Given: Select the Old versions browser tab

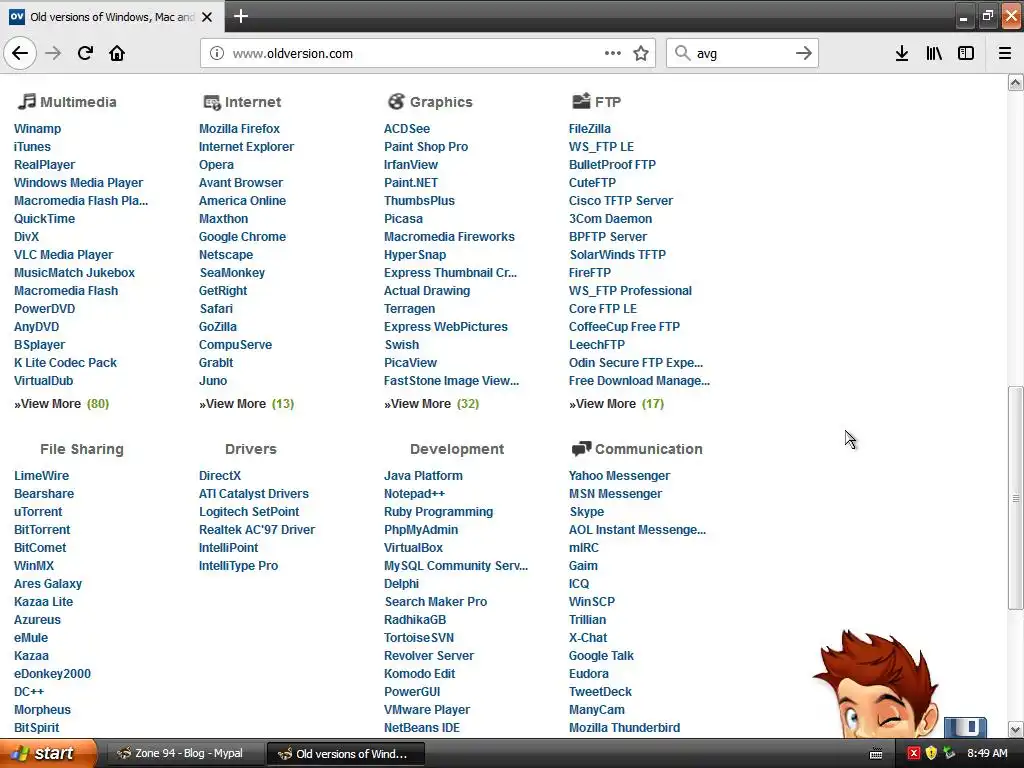Looking at the screenshot, I should pyautogui.click(x=112, y=17).
